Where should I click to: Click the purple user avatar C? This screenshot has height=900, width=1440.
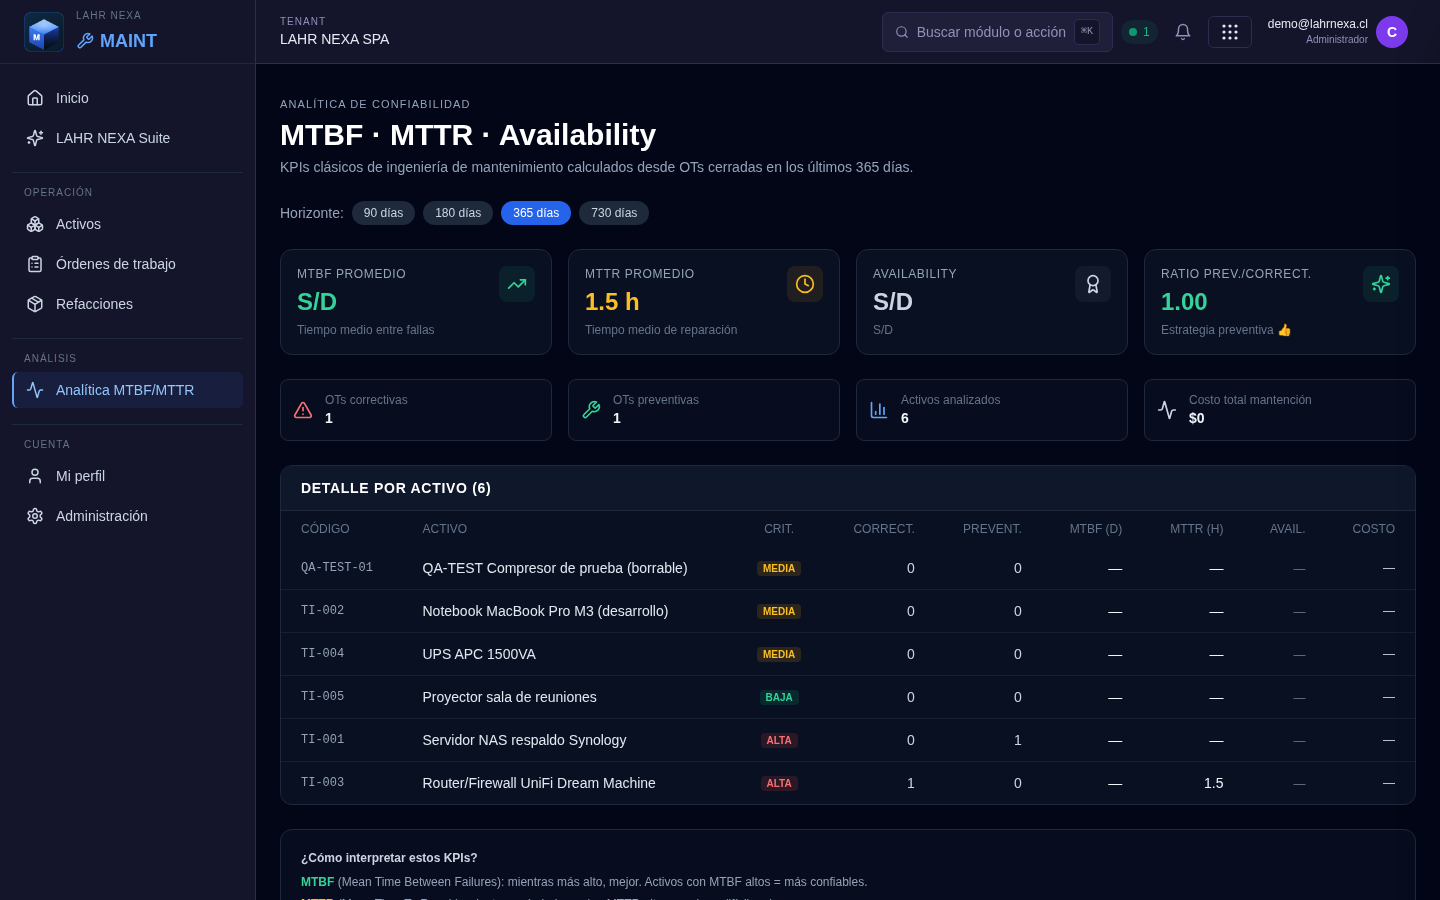click(x=1392, y=32)
